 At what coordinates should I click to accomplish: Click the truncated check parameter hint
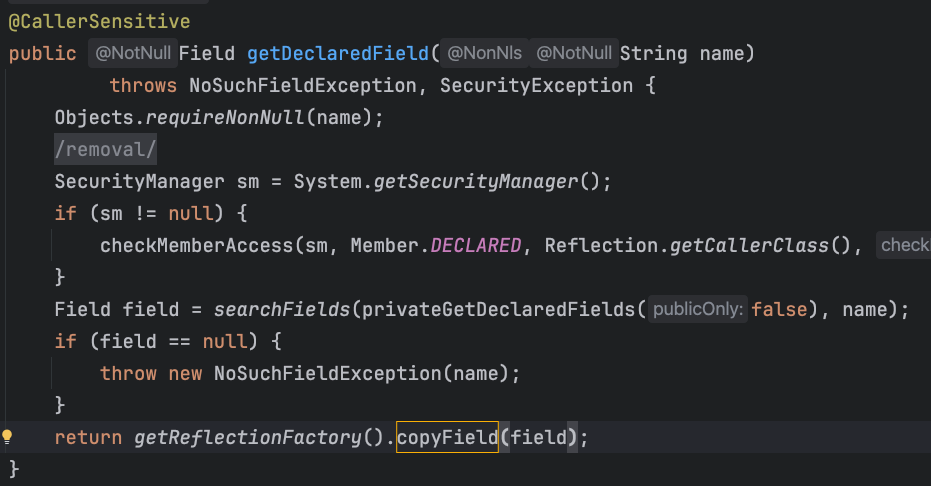pyautogui.click(x=904, y=245)
